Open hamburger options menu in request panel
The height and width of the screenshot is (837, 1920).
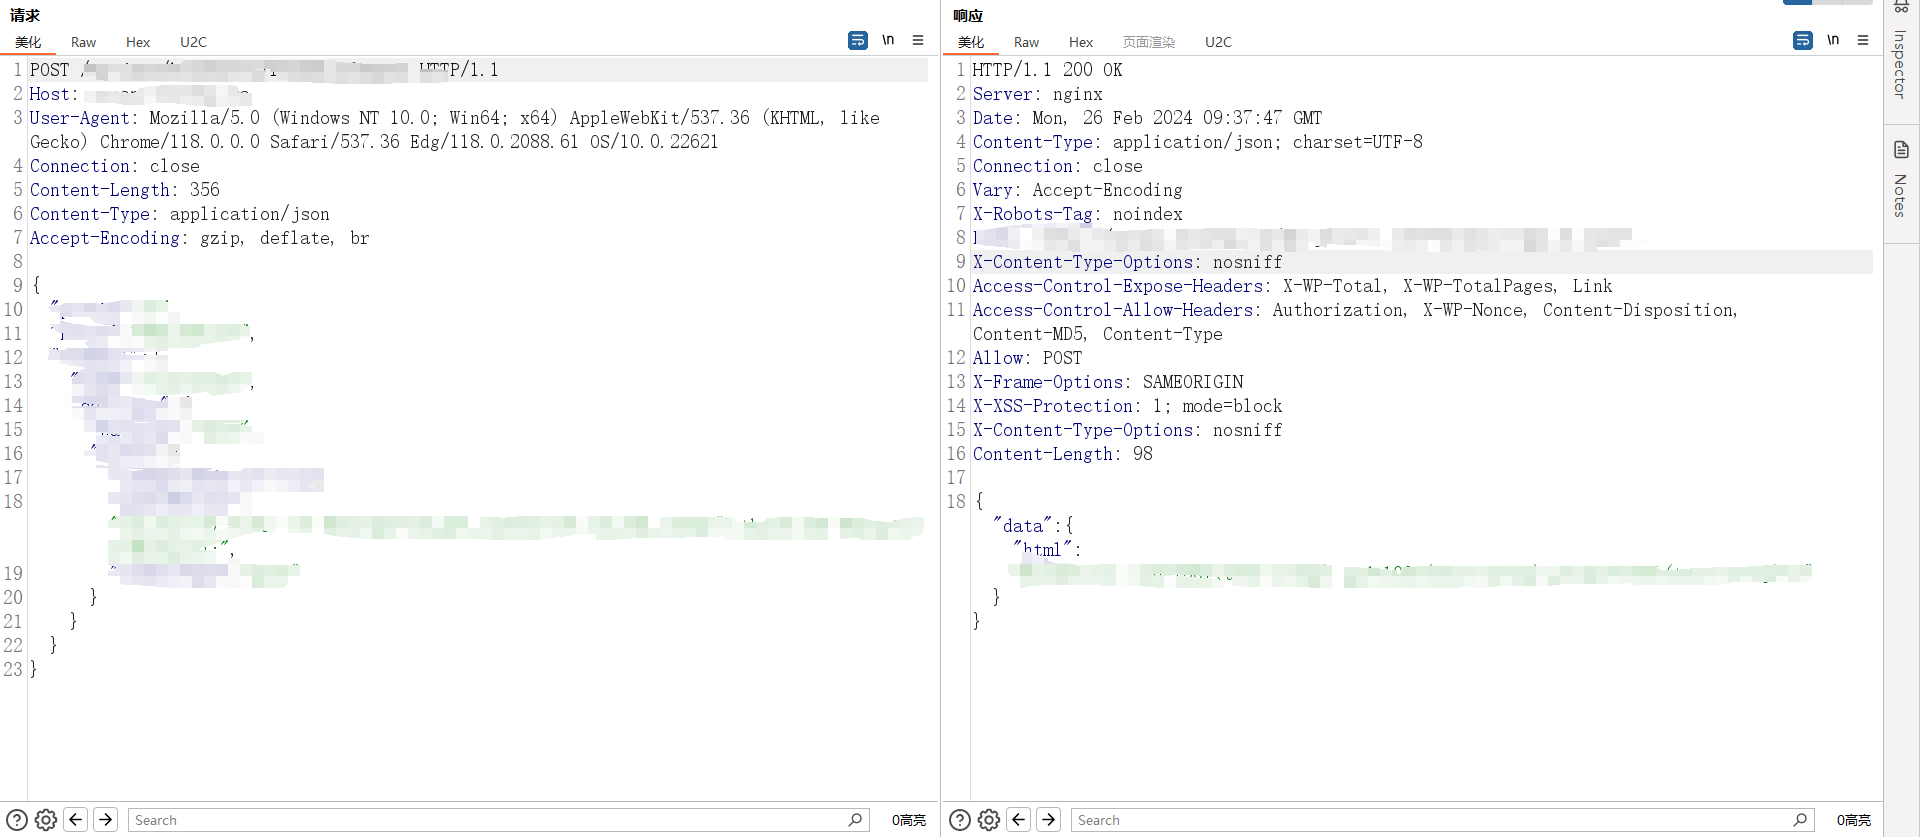coord(918,40)
